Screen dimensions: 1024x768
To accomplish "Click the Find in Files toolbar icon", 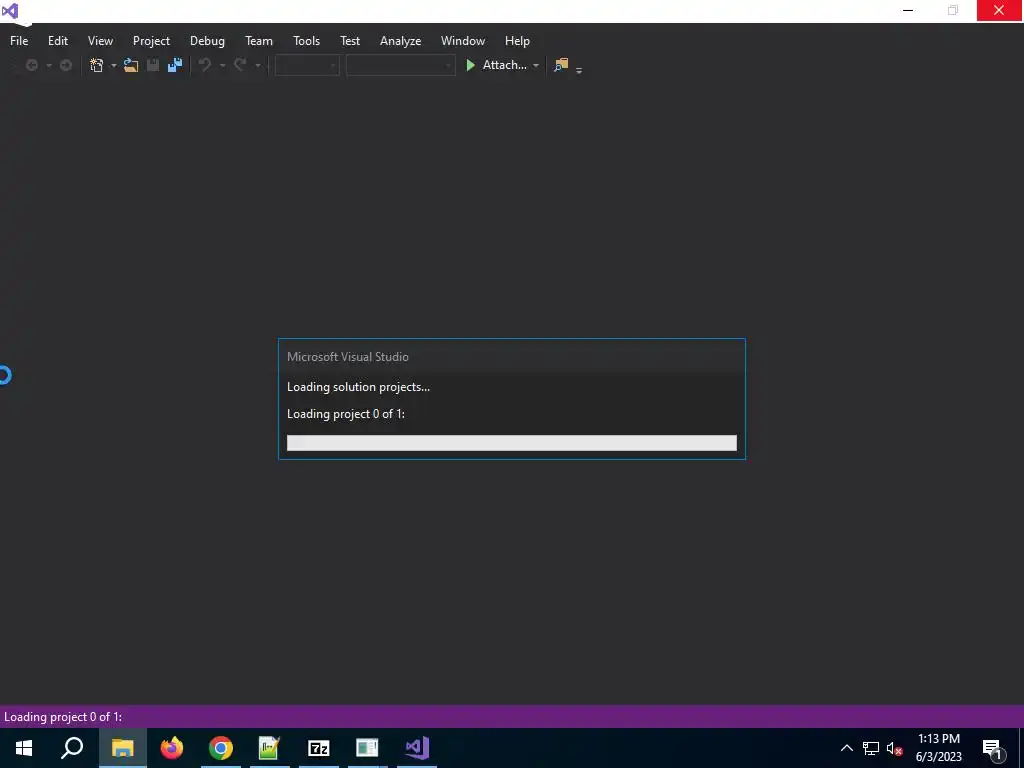I will click(x=561, y=65).
